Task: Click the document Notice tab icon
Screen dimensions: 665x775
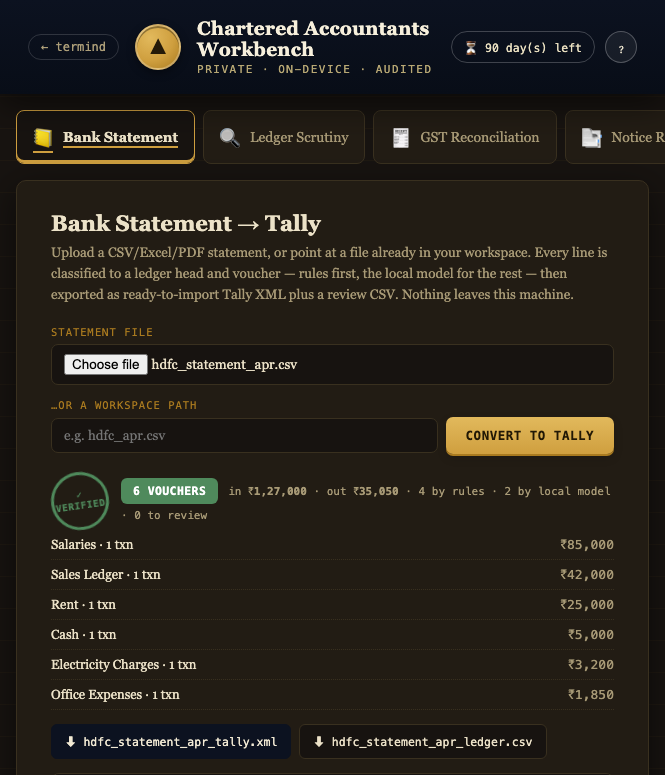Action: click(591, 137)
